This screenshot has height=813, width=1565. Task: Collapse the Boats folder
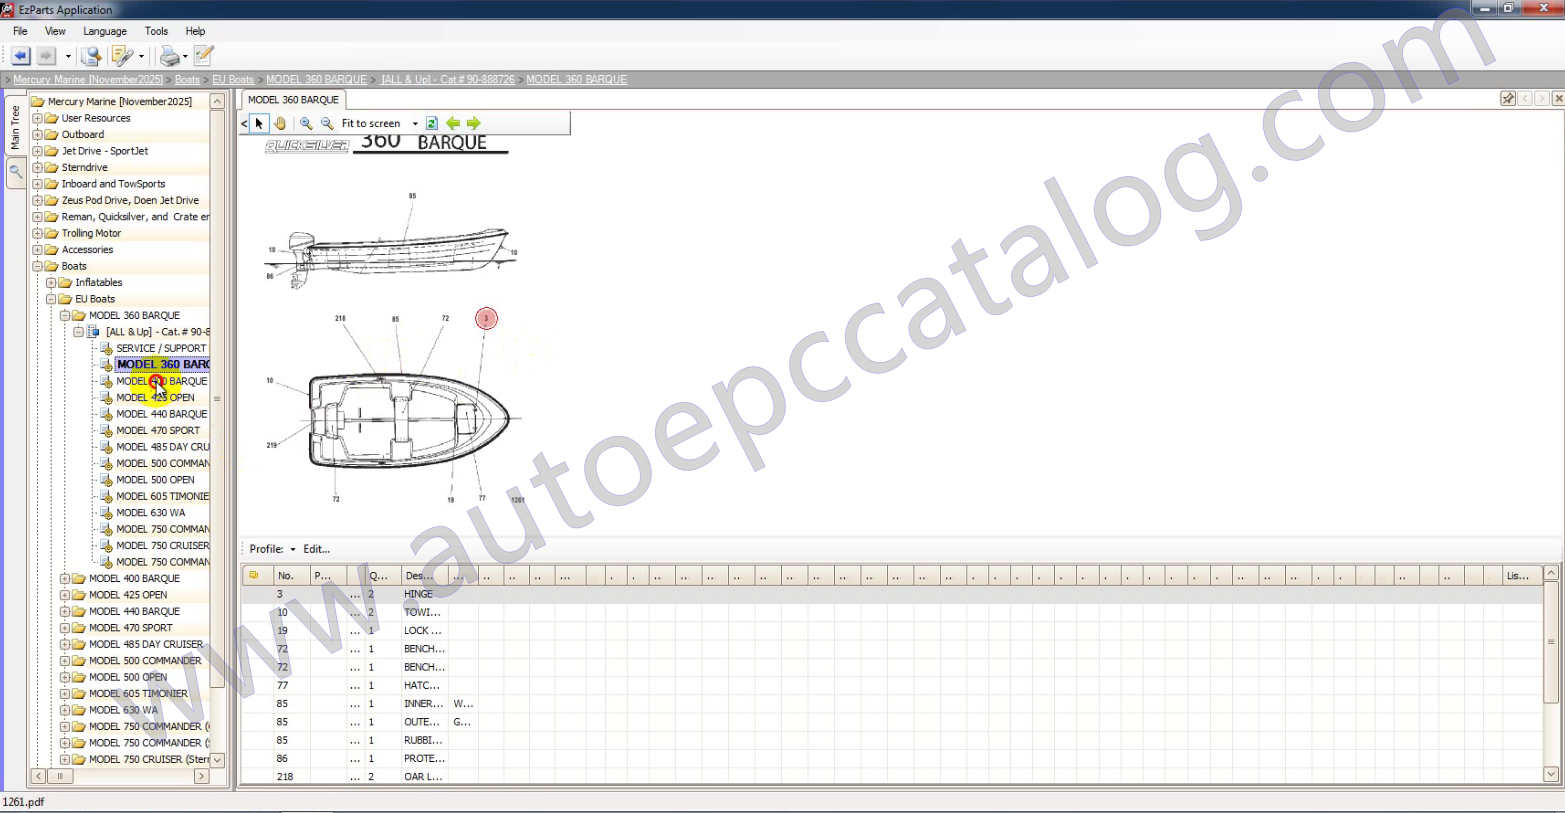pos(37,266)
